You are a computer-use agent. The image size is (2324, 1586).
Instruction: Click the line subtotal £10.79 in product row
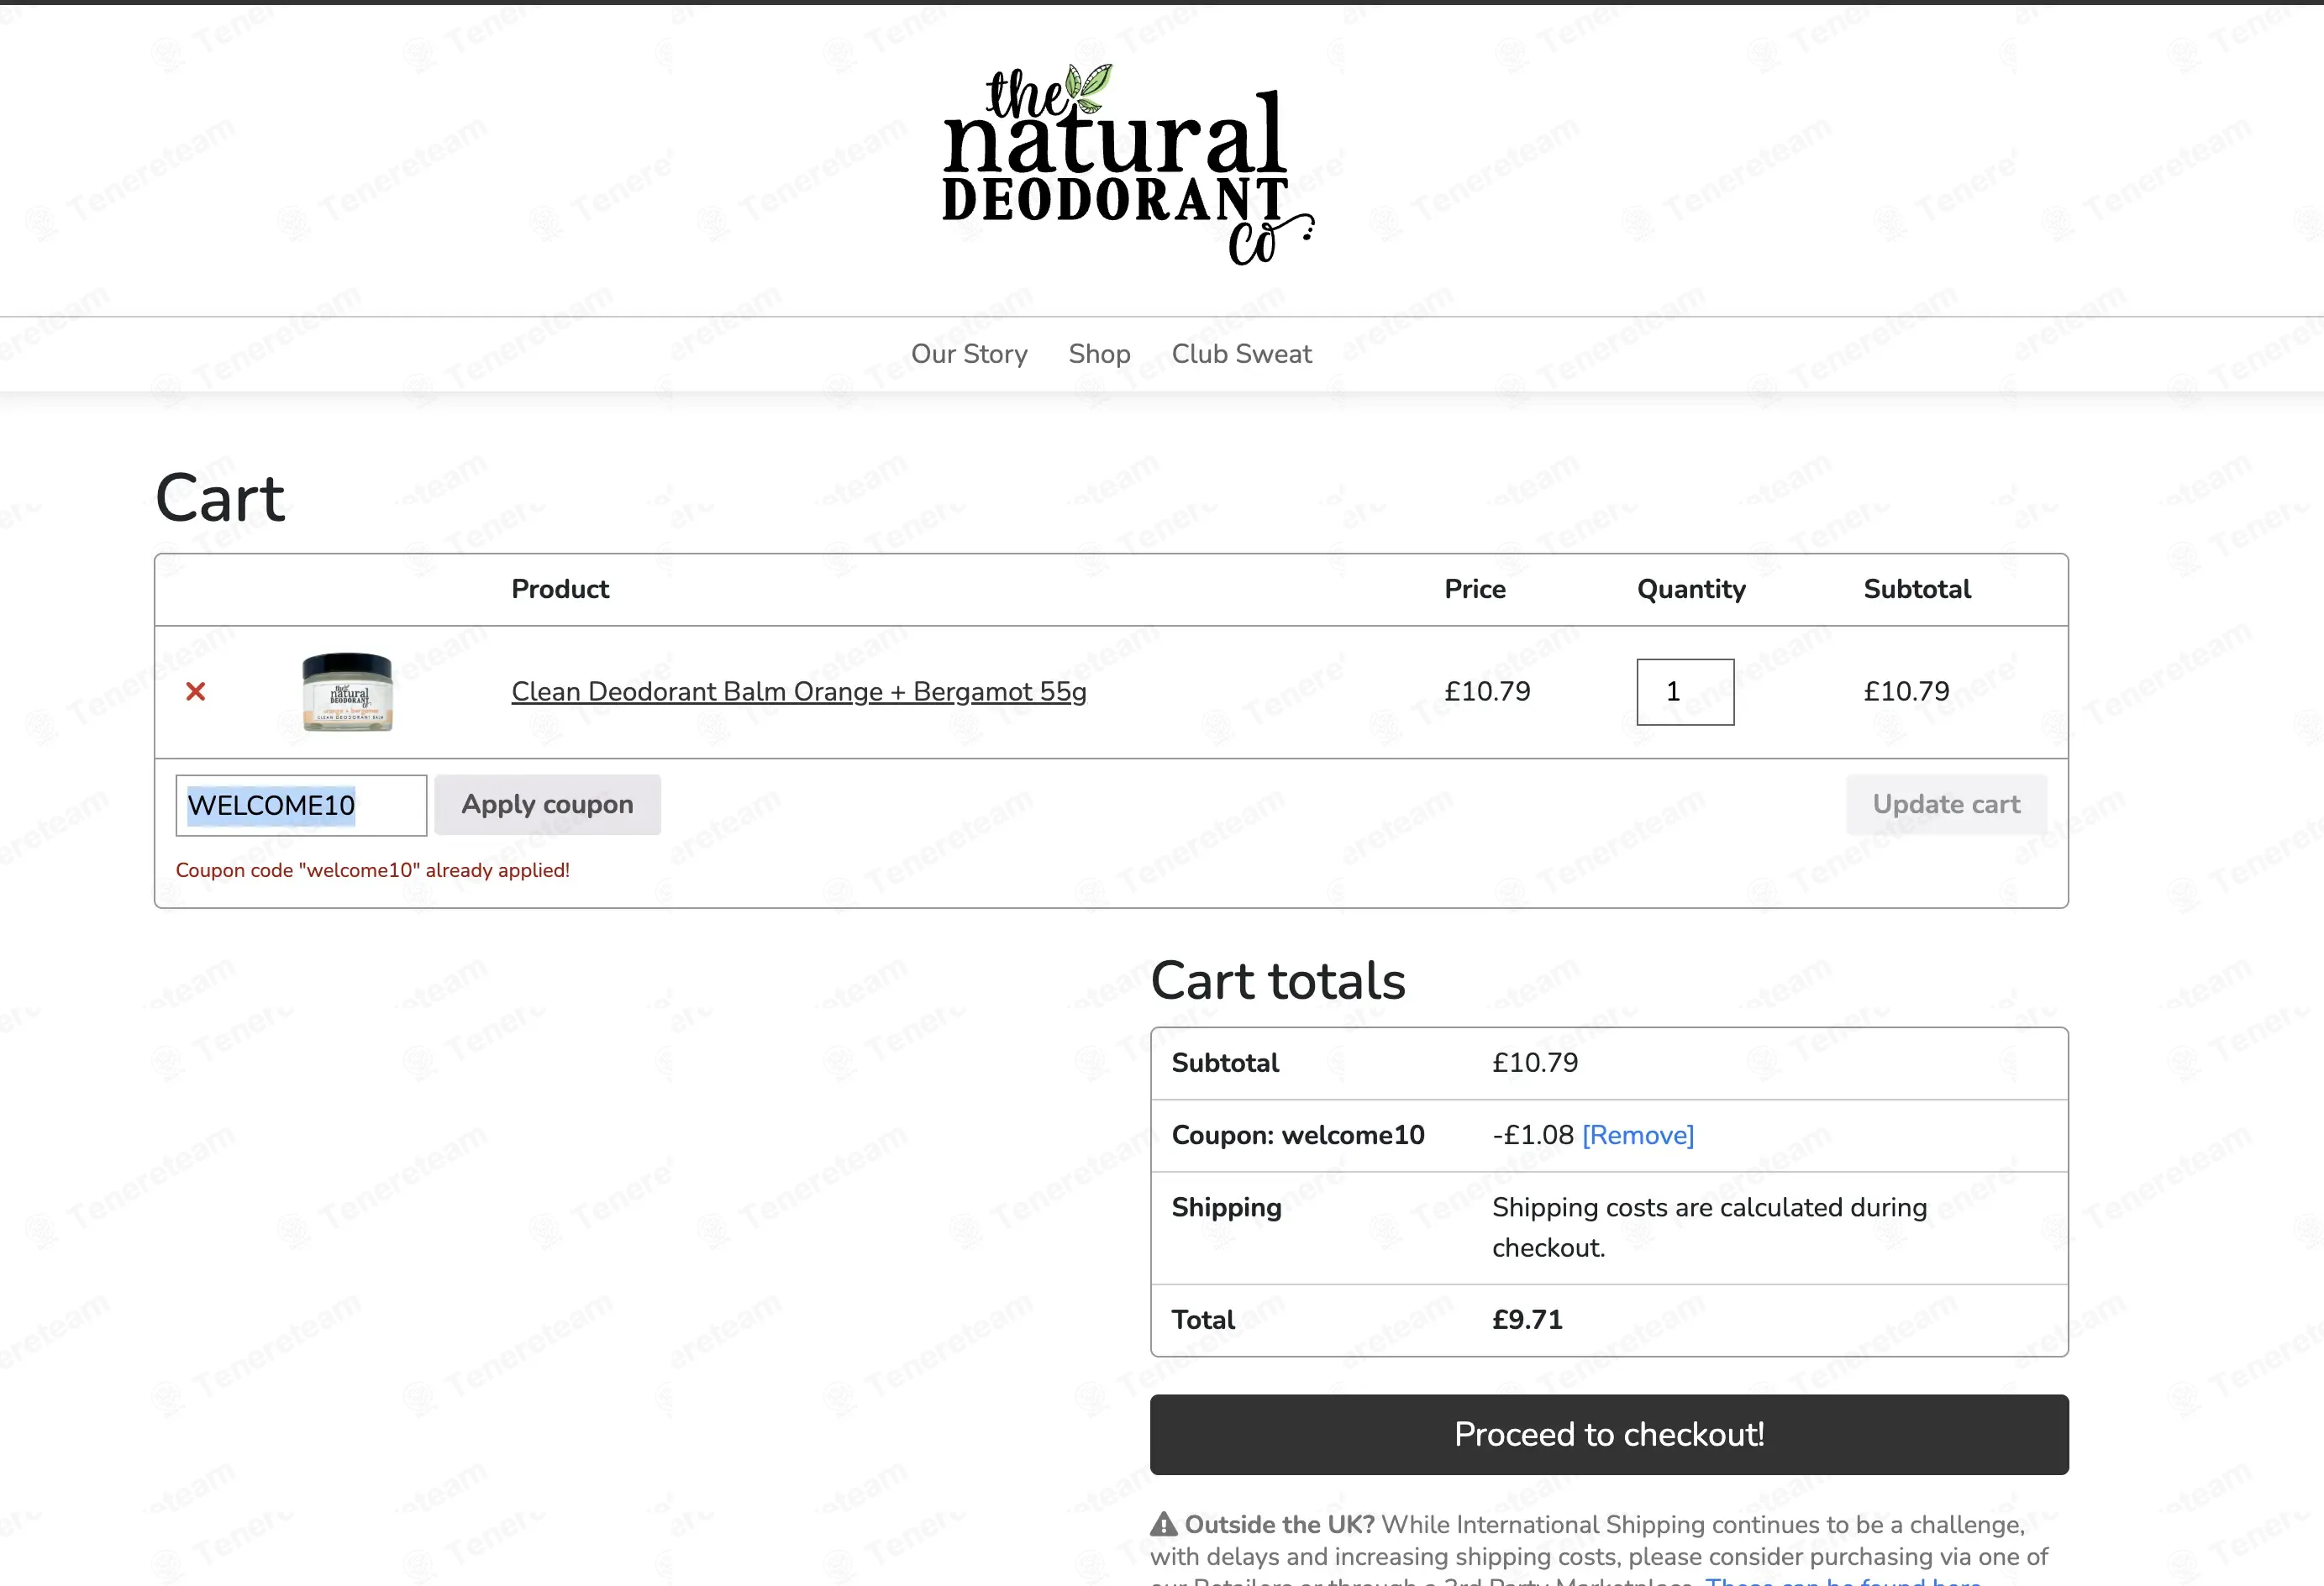click(1906, 691)
